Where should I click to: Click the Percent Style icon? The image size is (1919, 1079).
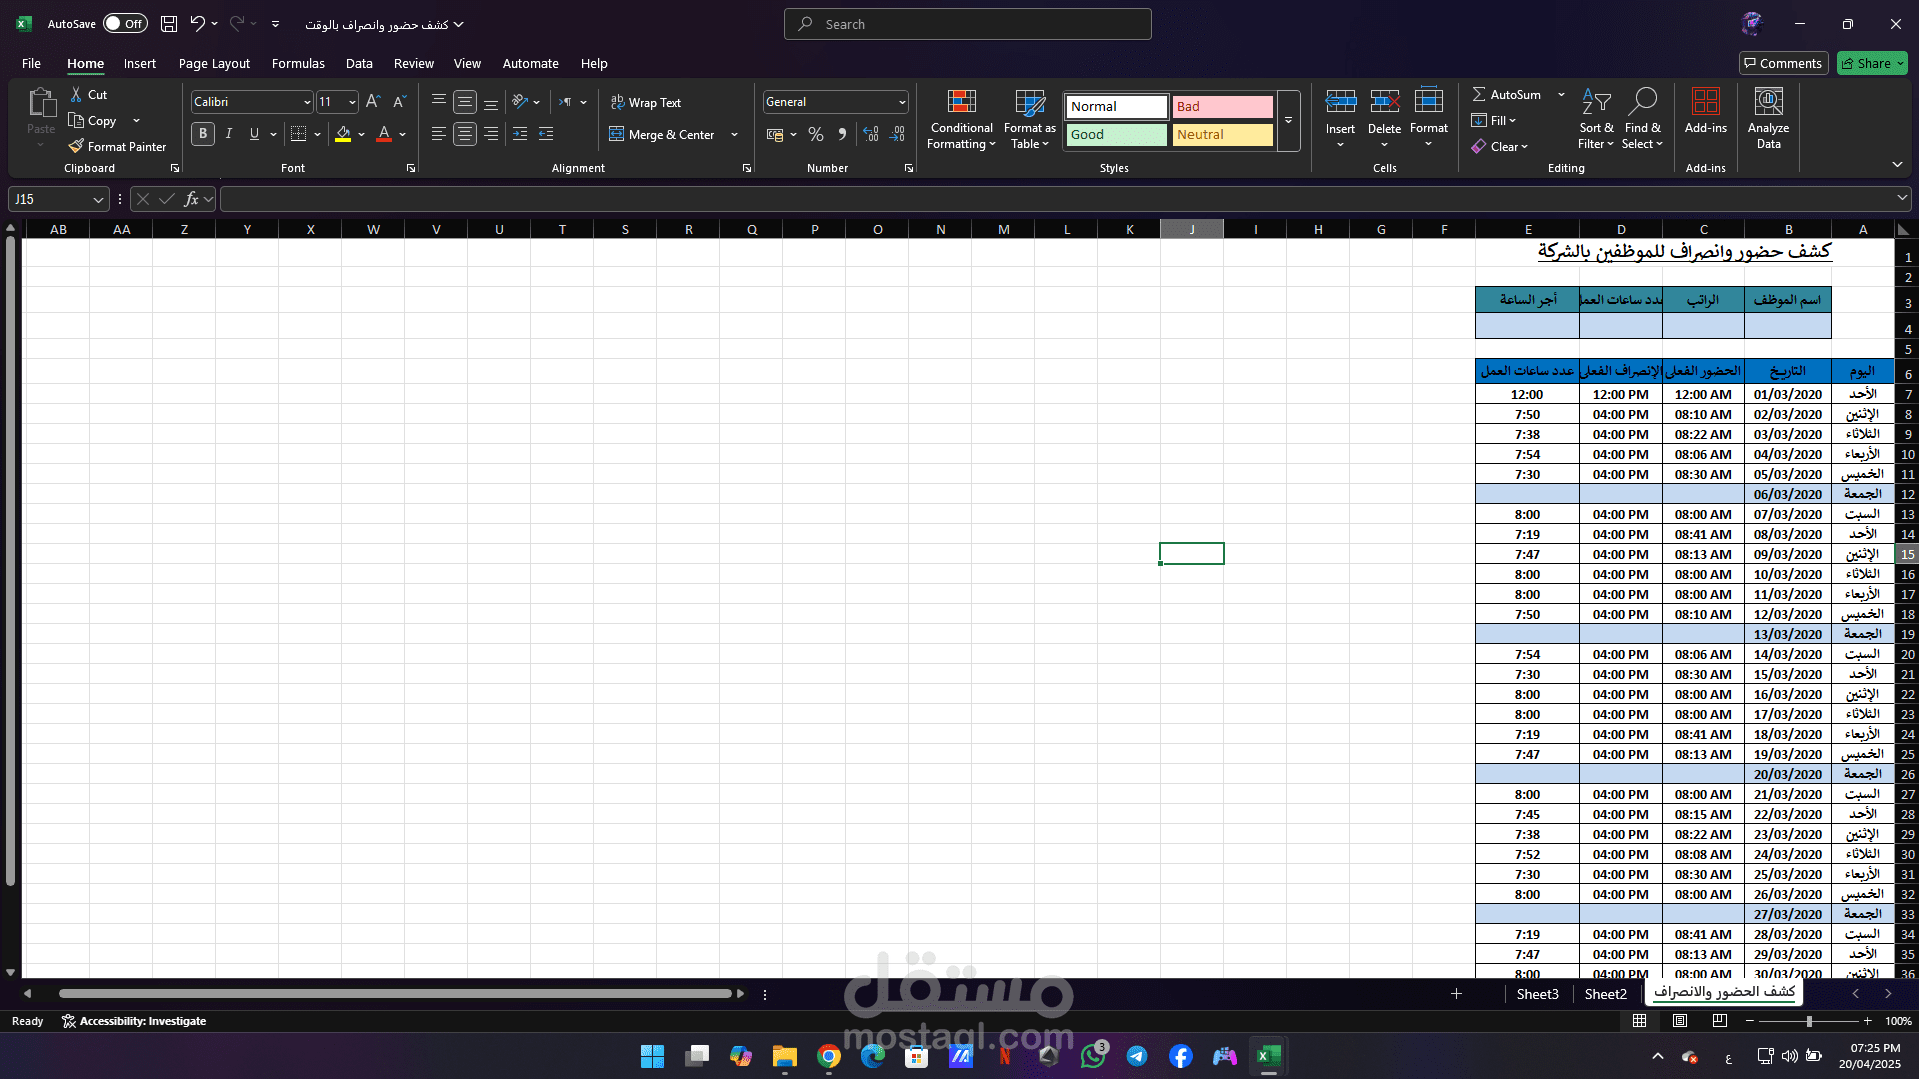tap(816, 134)
